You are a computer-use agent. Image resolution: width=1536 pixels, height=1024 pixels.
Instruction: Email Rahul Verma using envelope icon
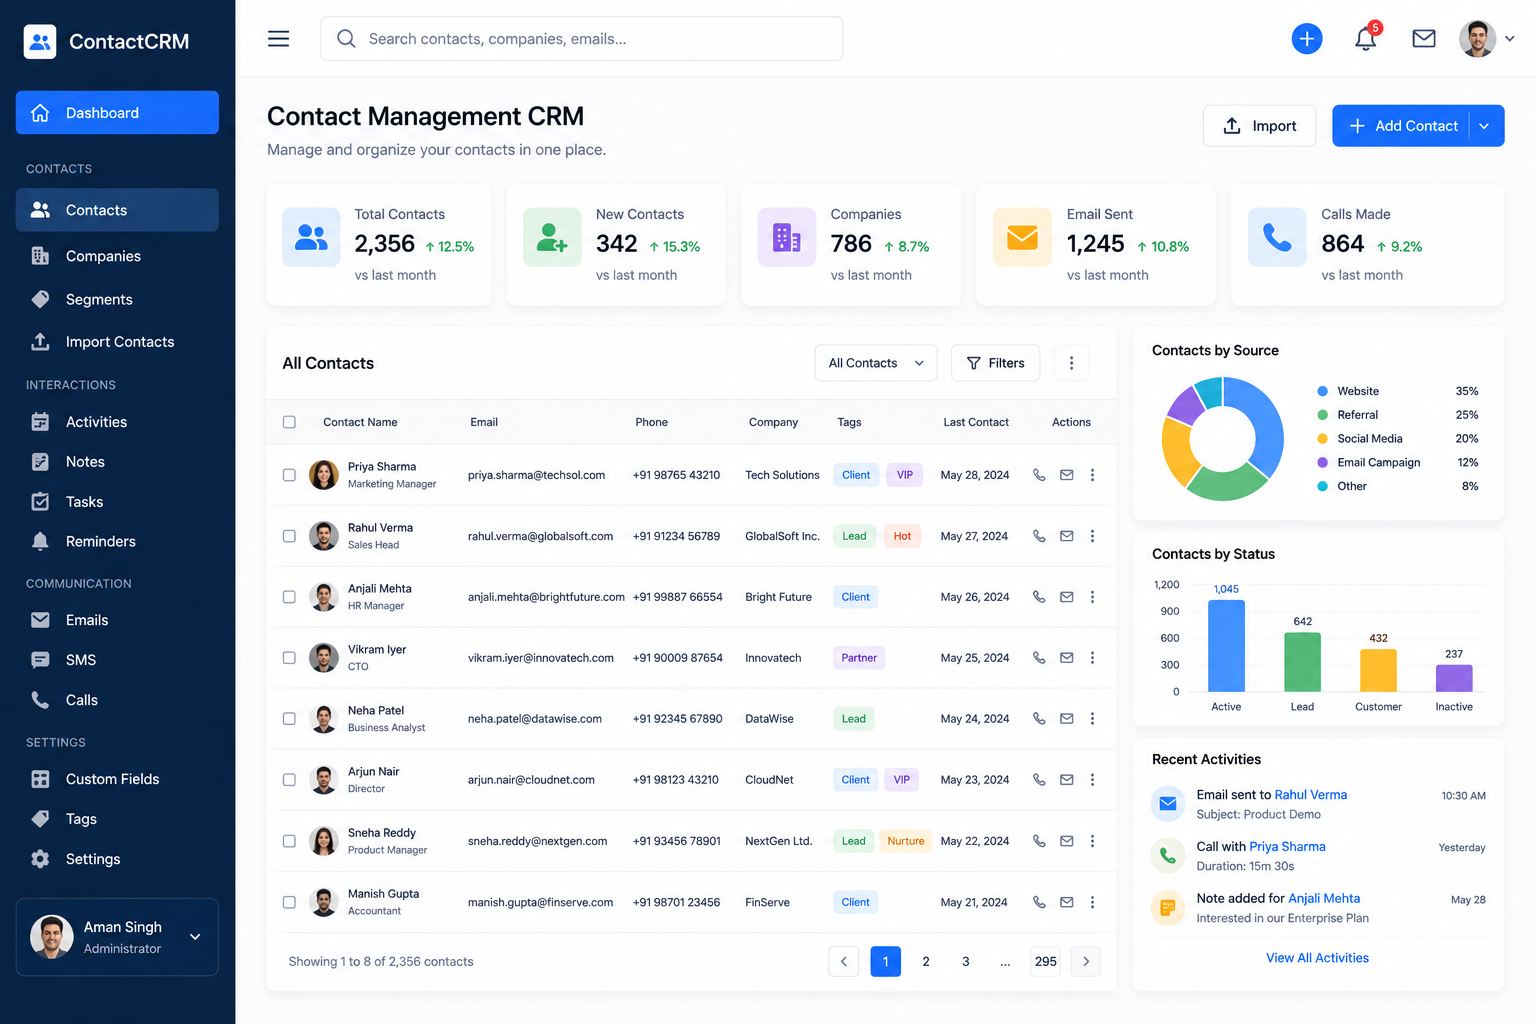pyautogui.click(x=1067, y=536)
